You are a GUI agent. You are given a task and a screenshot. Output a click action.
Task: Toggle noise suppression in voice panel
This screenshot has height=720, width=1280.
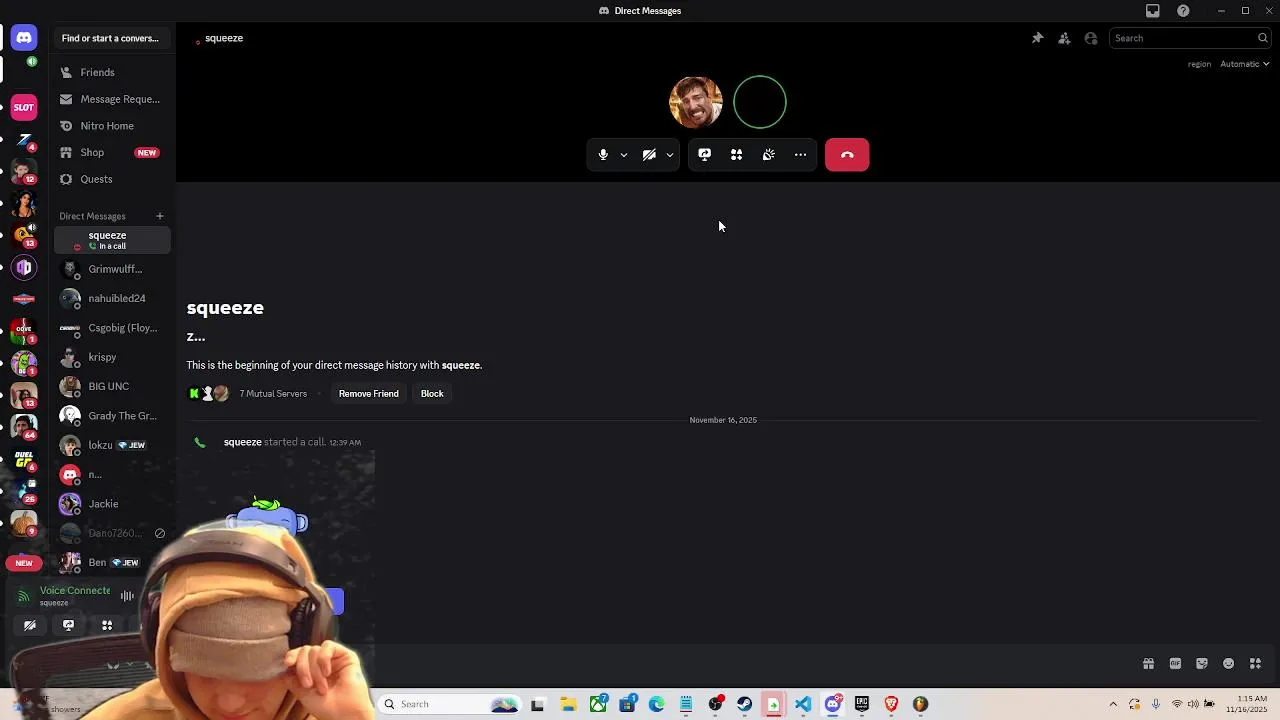pos(127,596)
